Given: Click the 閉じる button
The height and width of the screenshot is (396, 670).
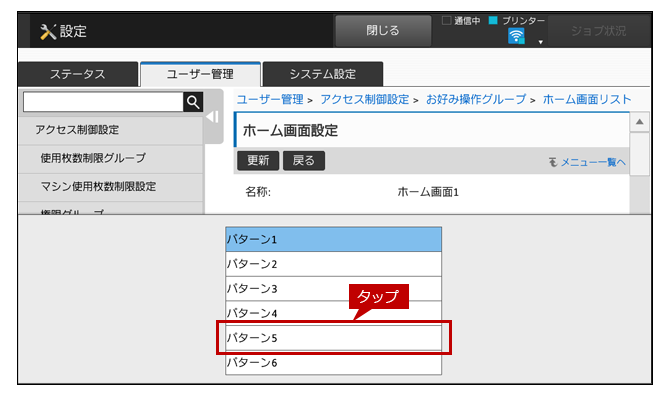Looking at the screenshot, I should point(383,30).
